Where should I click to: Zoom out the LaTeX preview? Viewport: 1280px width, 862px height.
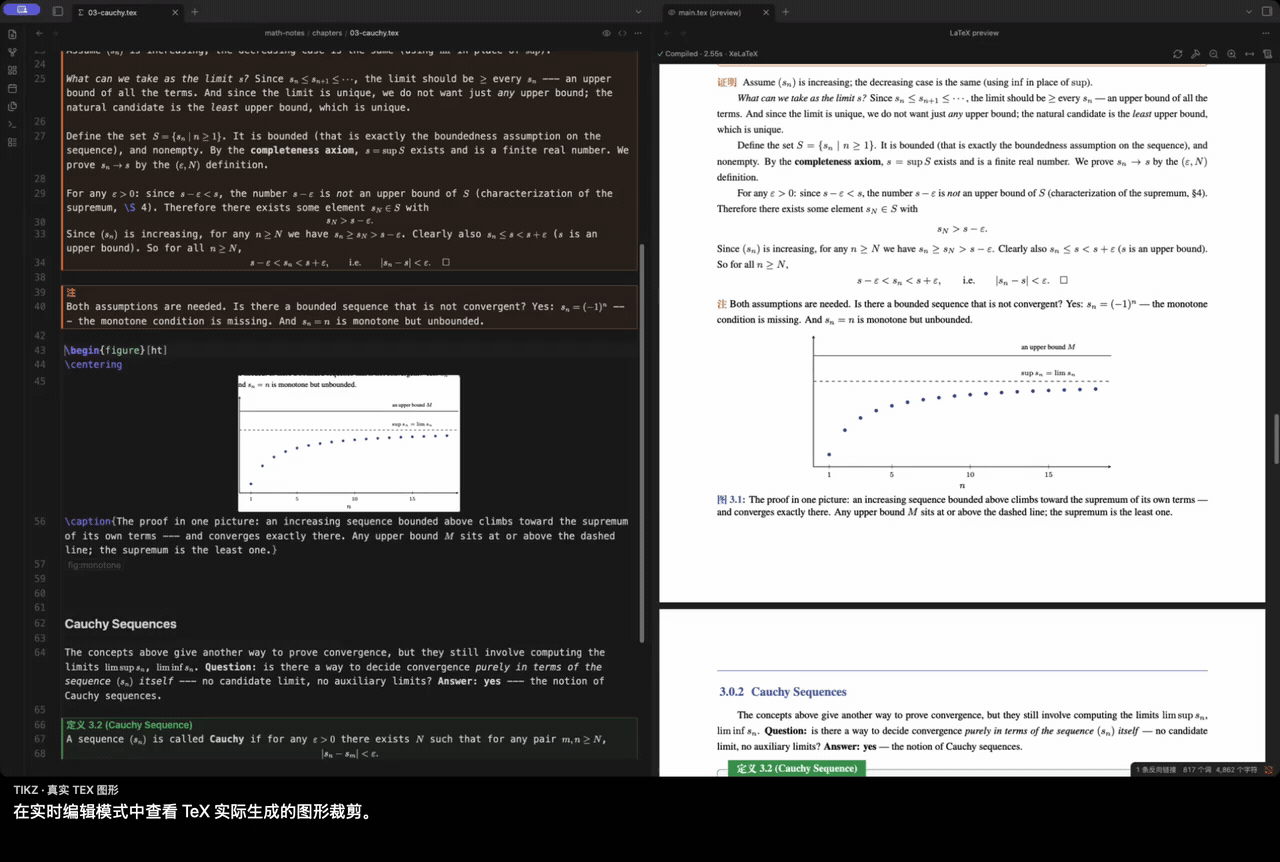tap(1213, 54)
